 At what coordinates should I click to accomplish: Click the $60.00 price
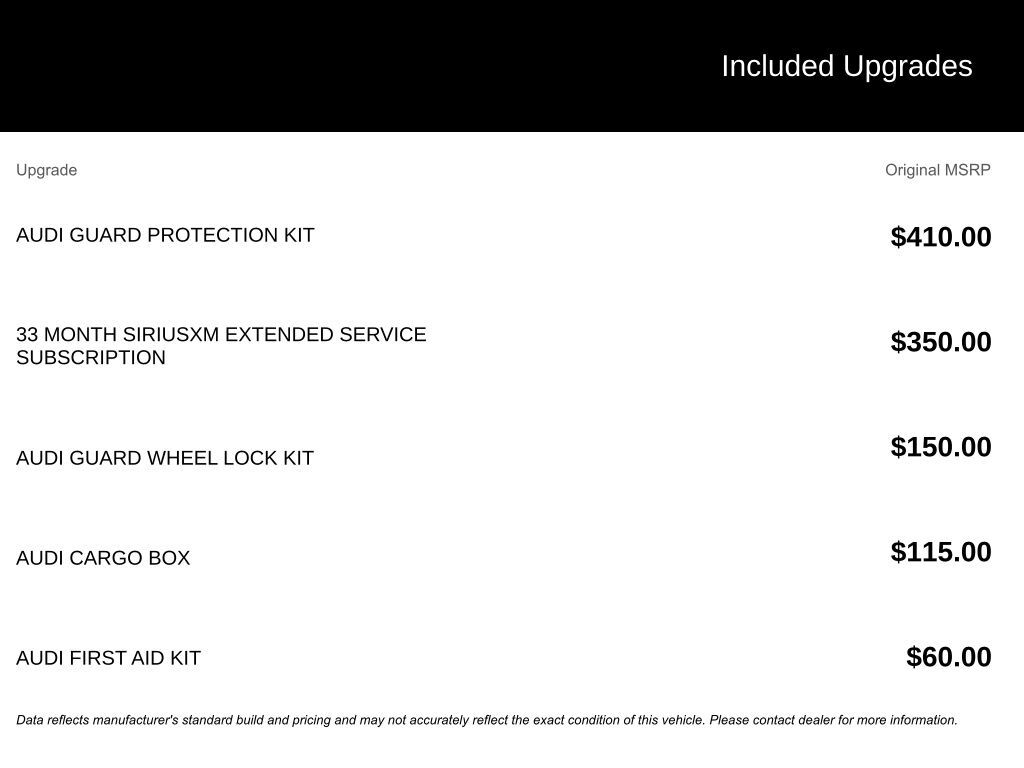pos(948,657)
